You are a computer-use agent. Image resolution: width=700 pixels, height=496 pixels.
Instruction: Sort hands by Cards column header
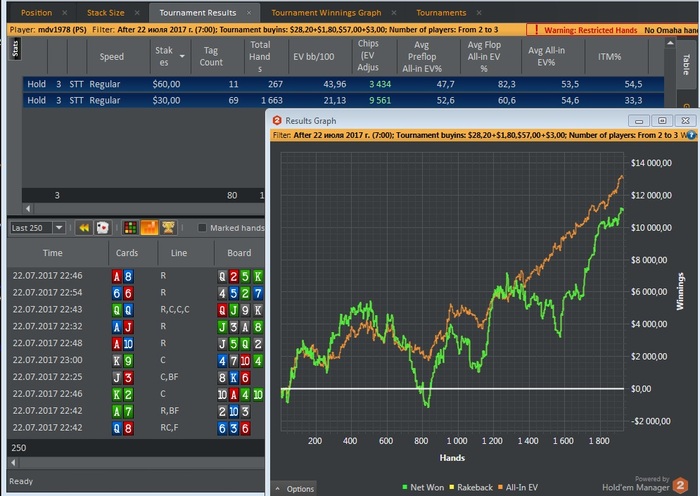click(127, 253)
